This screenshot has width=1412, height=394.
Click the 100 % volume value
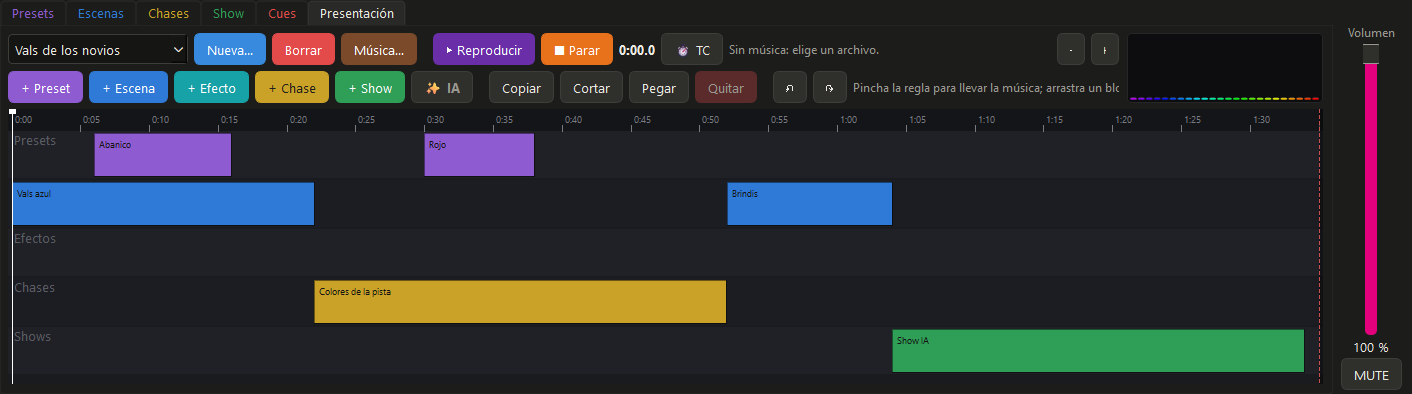point(1371,348)
